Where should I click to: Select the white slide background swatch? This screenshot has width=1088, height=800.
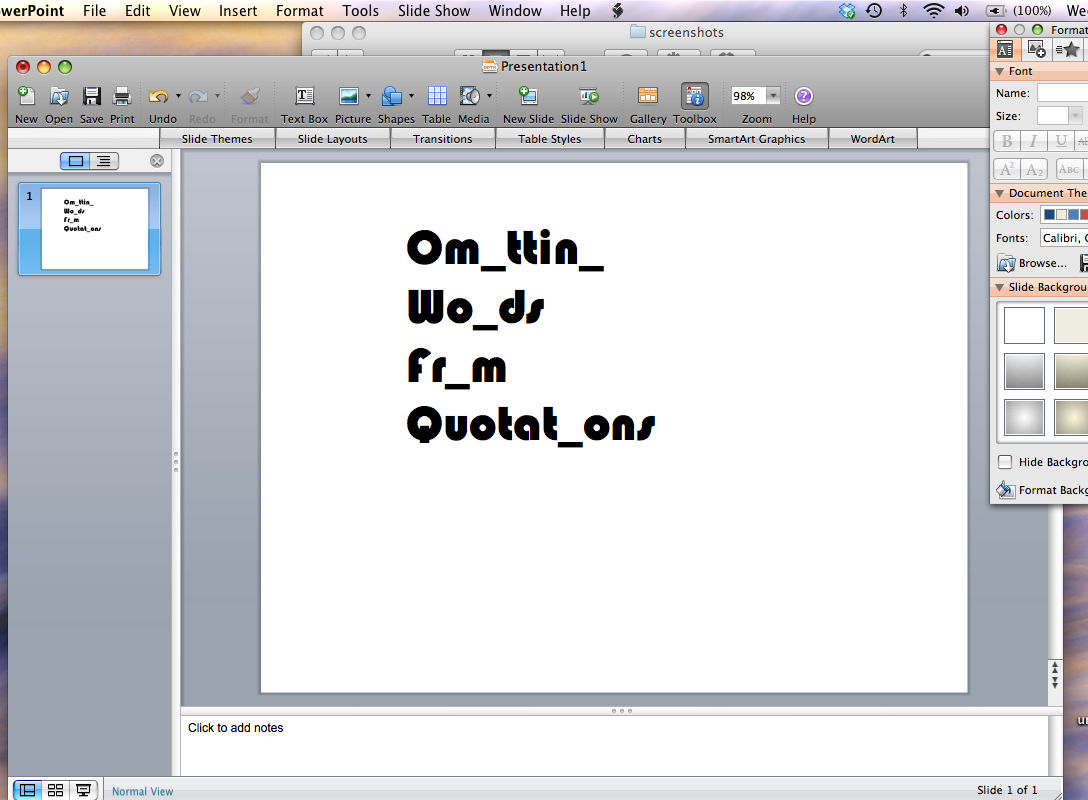tap(1024, 326)
